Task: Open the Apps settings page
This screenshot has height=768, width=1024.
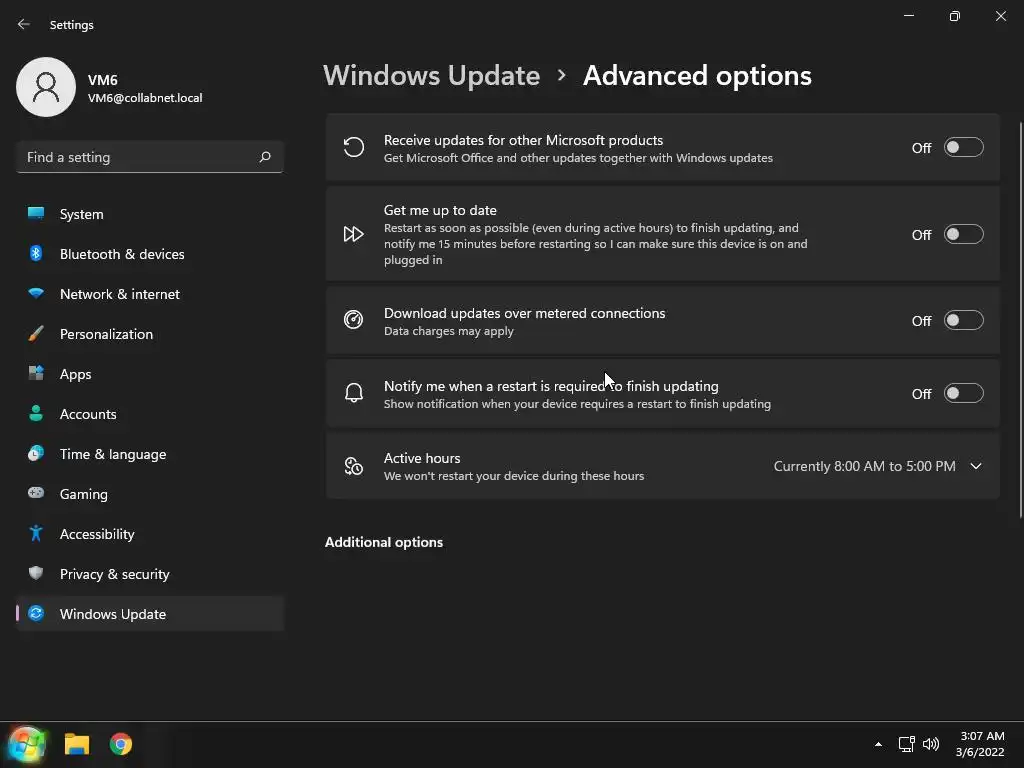Action: (x=150, y=374)
